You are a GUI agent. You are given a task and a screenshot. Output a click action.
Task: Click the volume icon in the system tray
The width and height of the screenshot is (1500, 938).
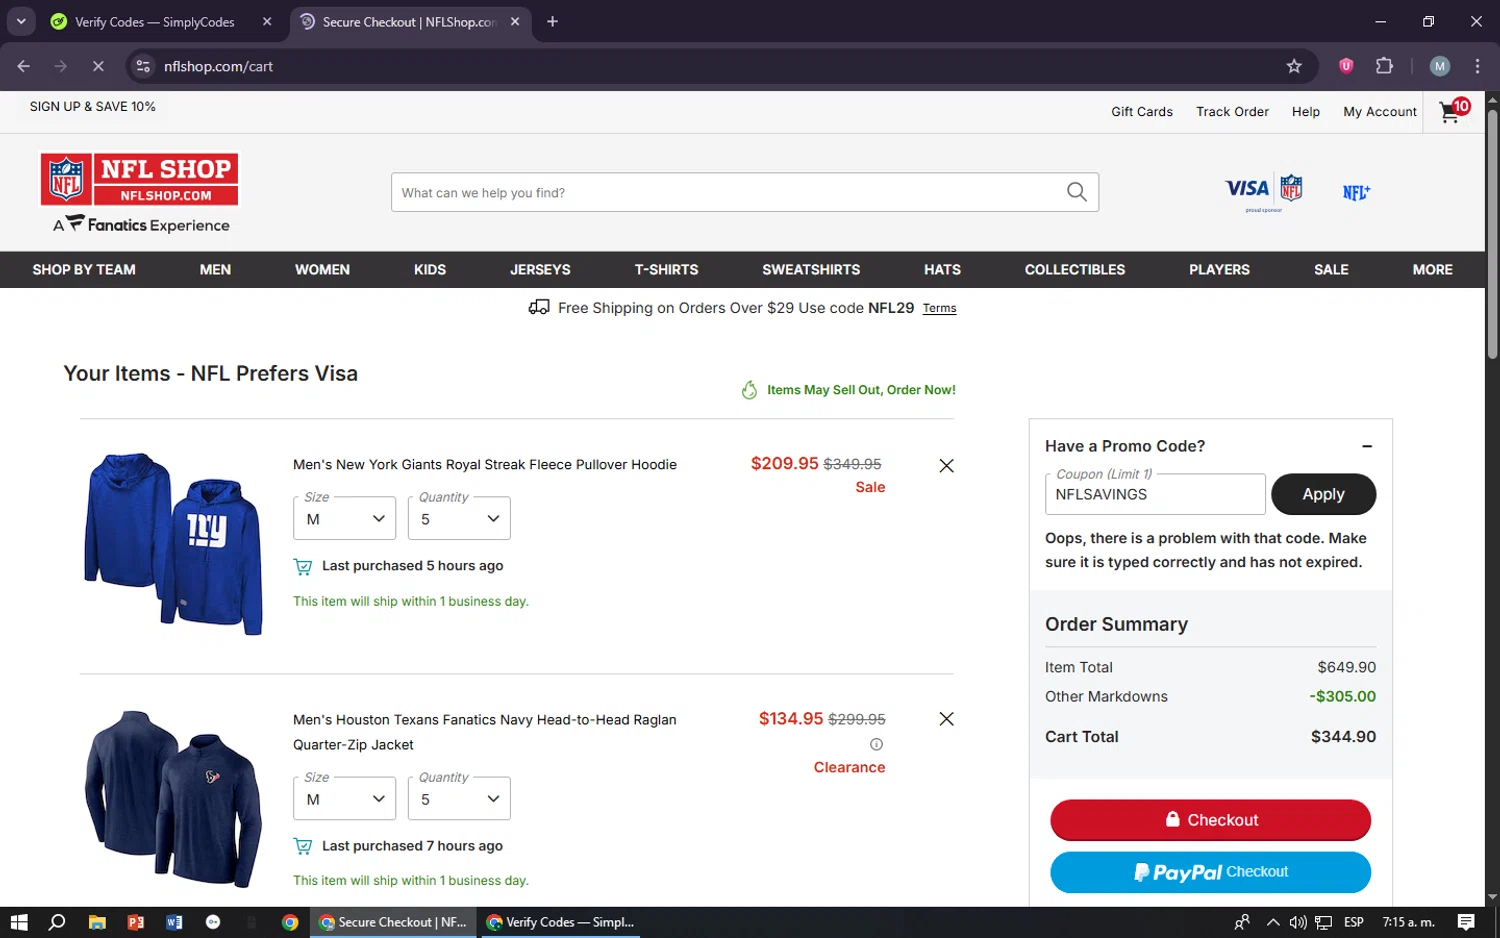tap(1298, 922)
